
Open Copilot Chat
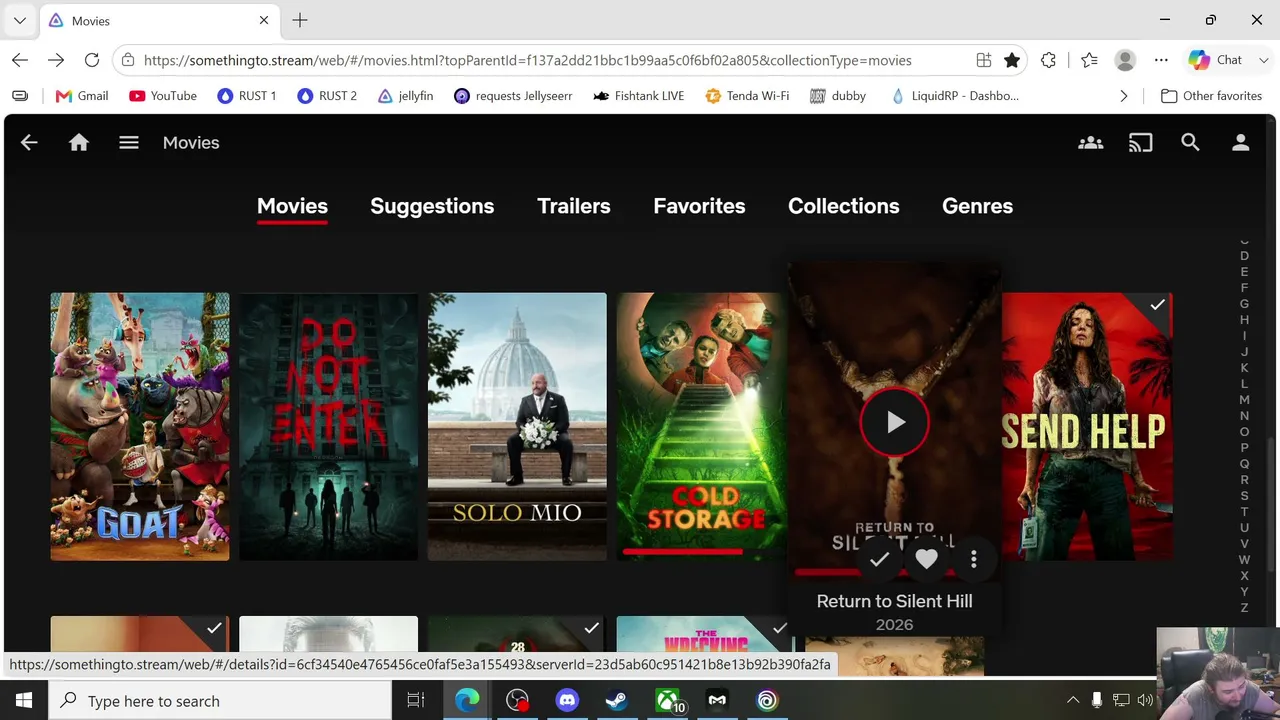pos(1216,60)
